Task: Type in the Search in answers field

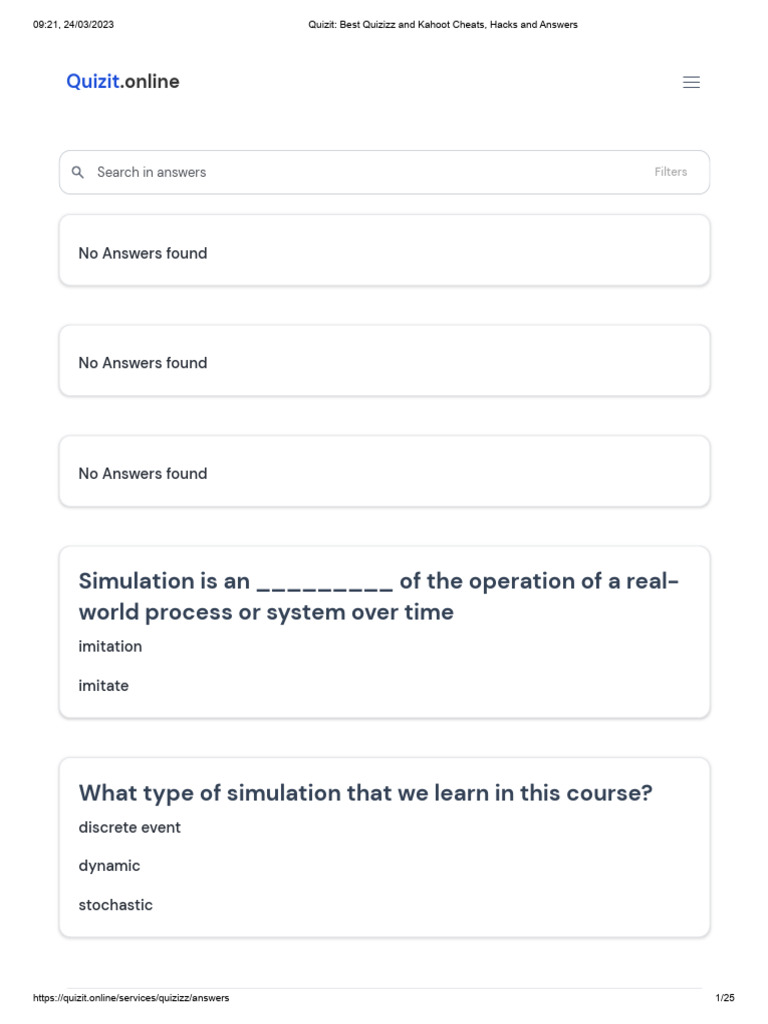Action: point(360,172)
